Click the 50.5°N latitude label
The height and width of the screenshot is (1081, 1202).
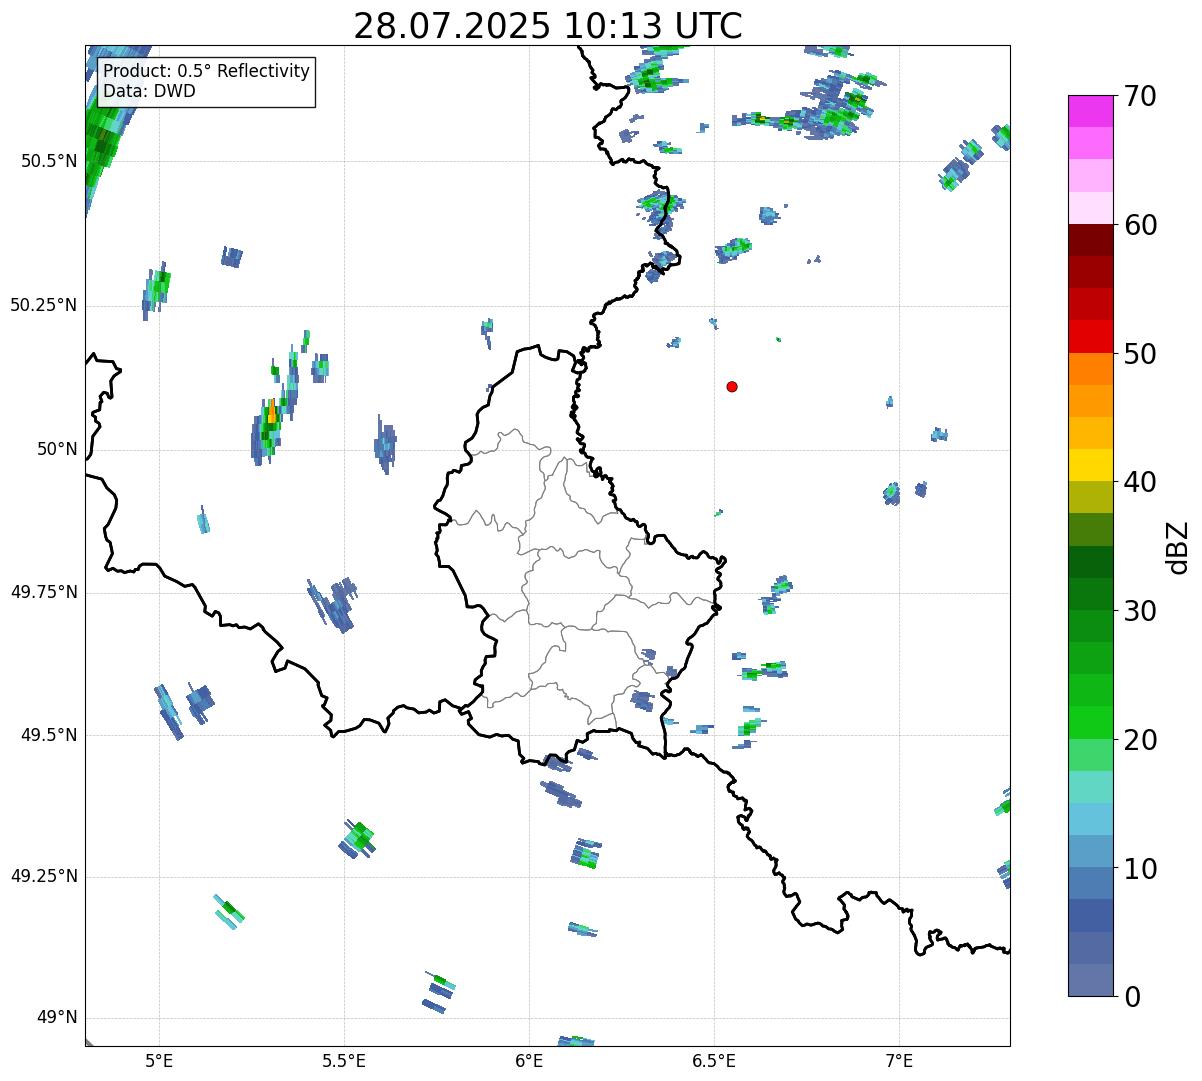pos(49,161)
